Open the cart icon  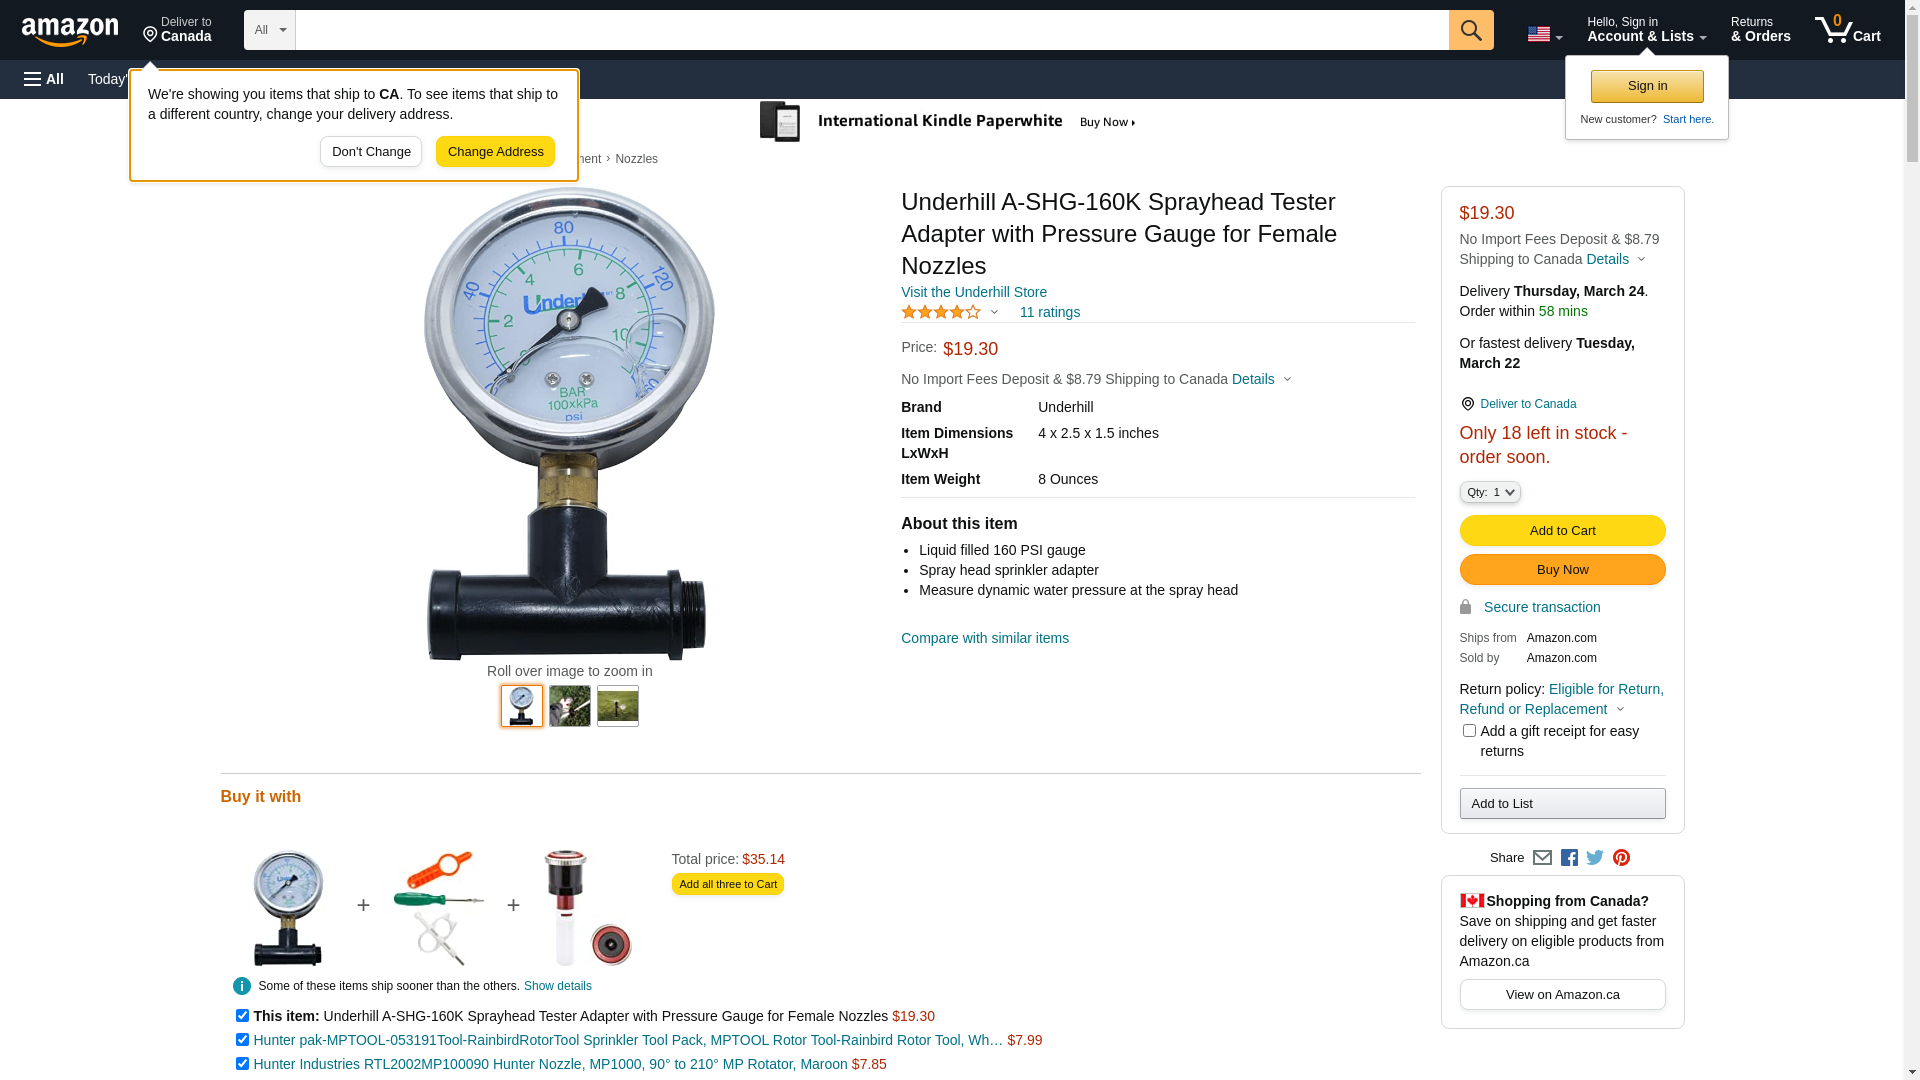click(x=1848, y=30)
